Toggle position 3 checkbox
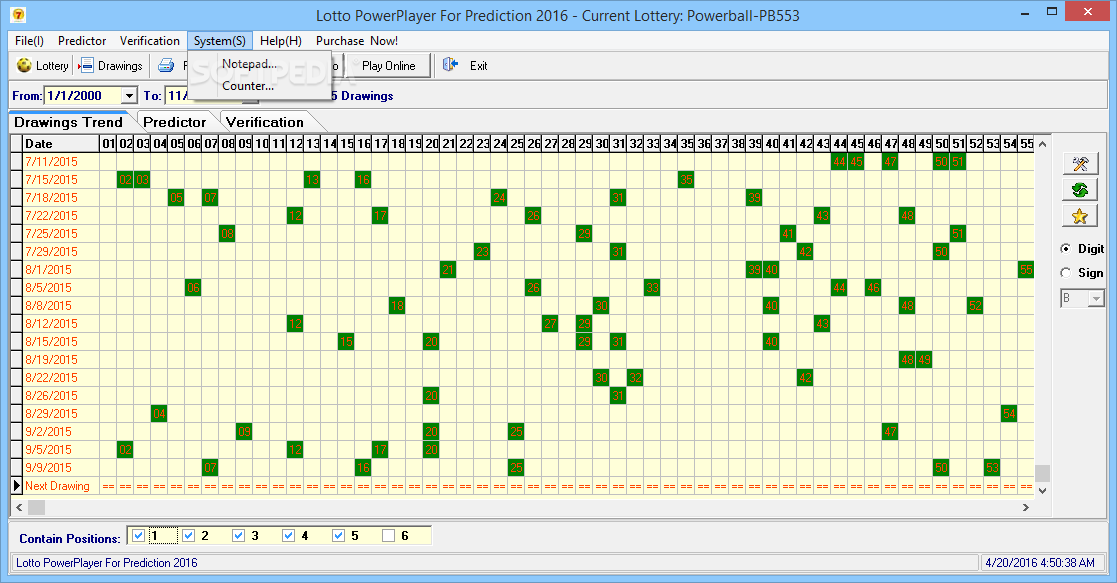Image resolution: width=1117 pixels, height=583 pixels. (239, 535)
